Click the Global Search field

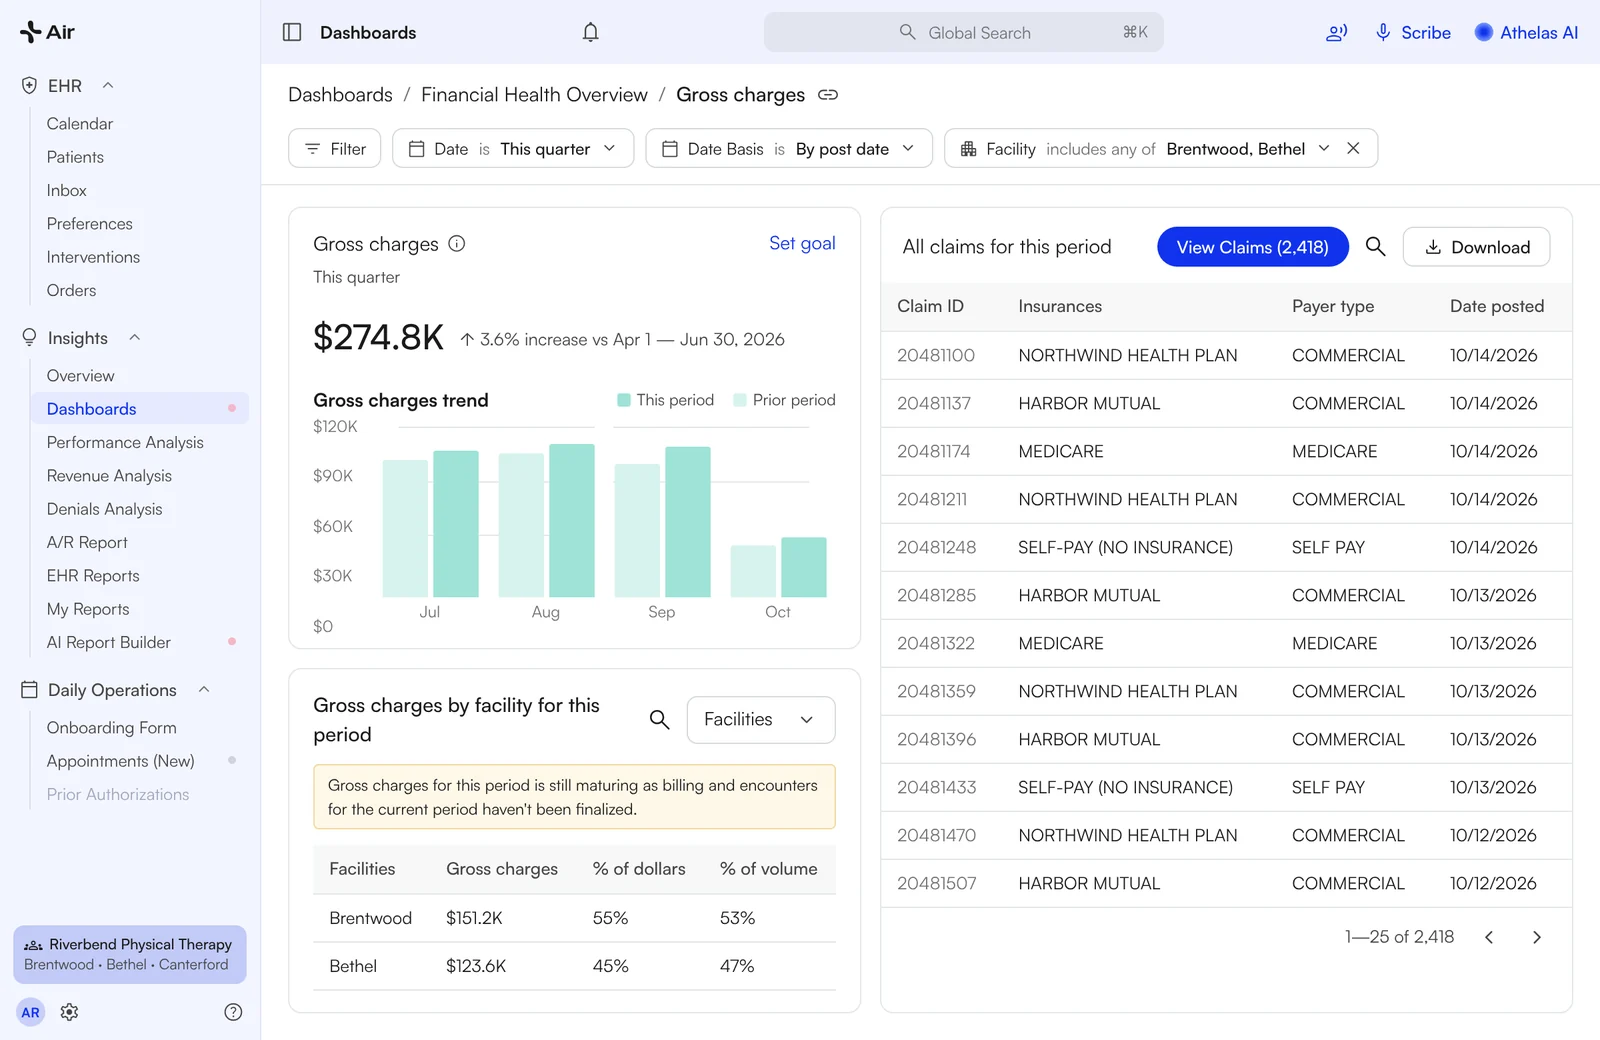click(964, 32)
